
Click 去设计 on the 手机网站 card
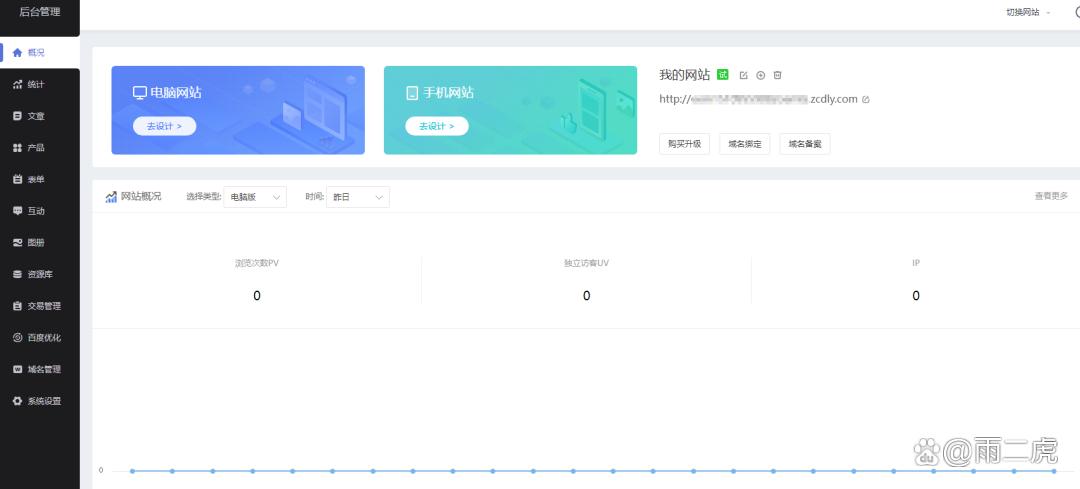pyautogui.click(x=437, y=126)
